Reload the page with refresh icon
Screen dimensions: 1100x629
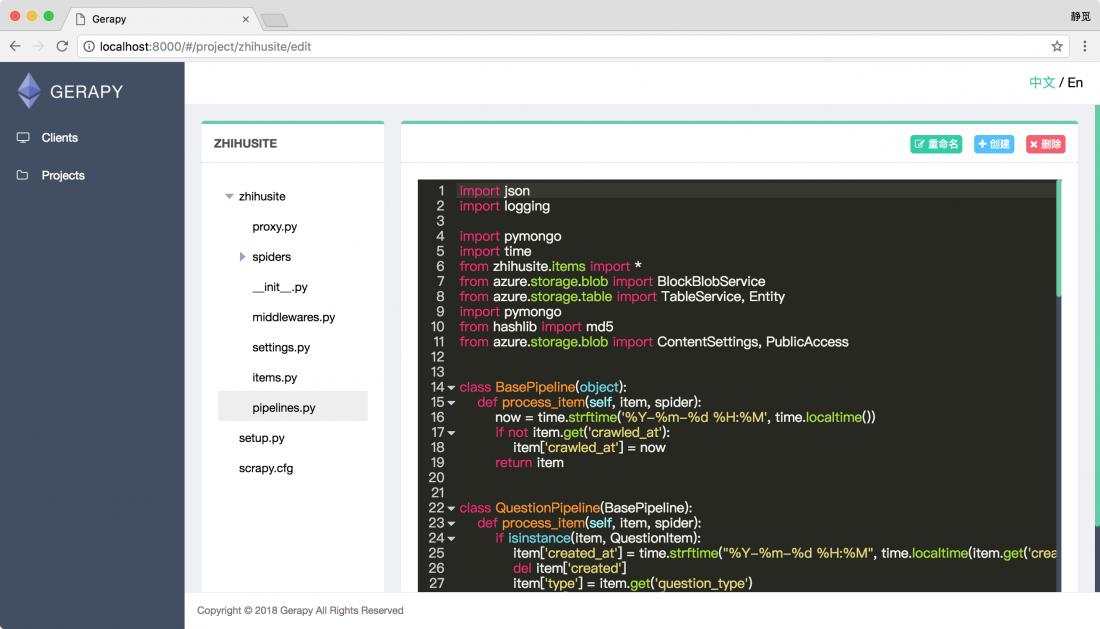(62, 46)
